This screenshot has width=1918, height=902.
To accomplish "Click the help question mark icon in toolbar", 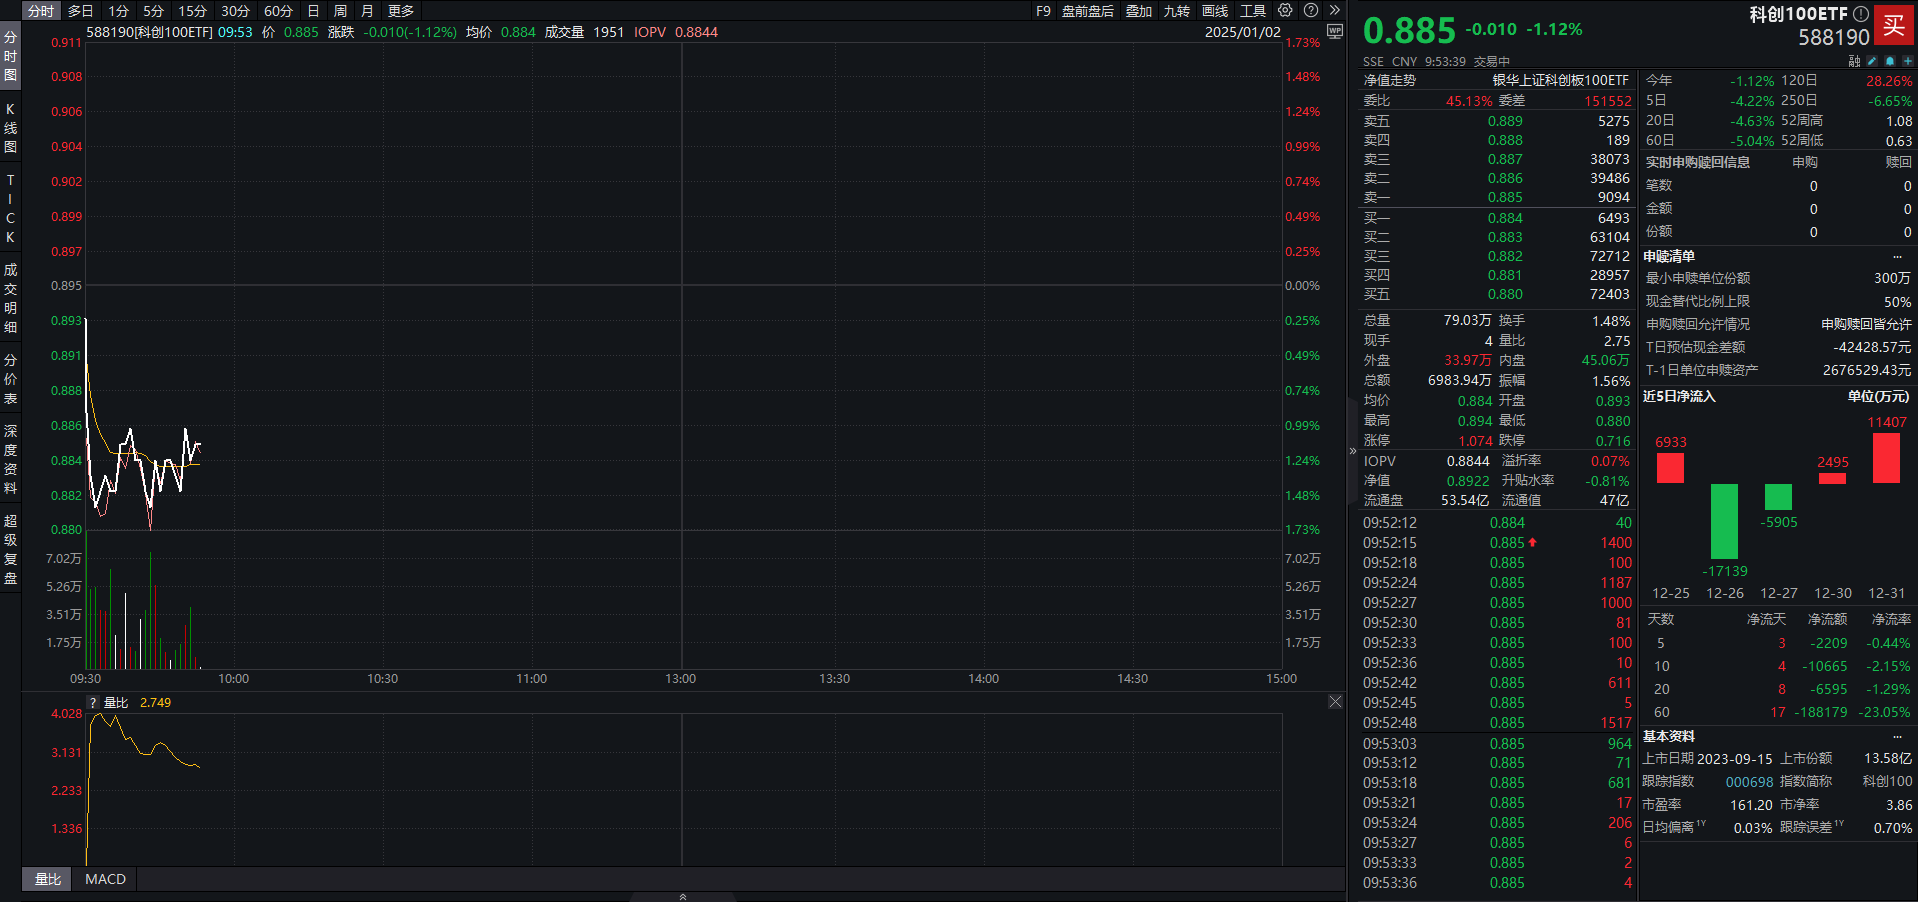I will pyautogui.click(x=1311, y=11).
